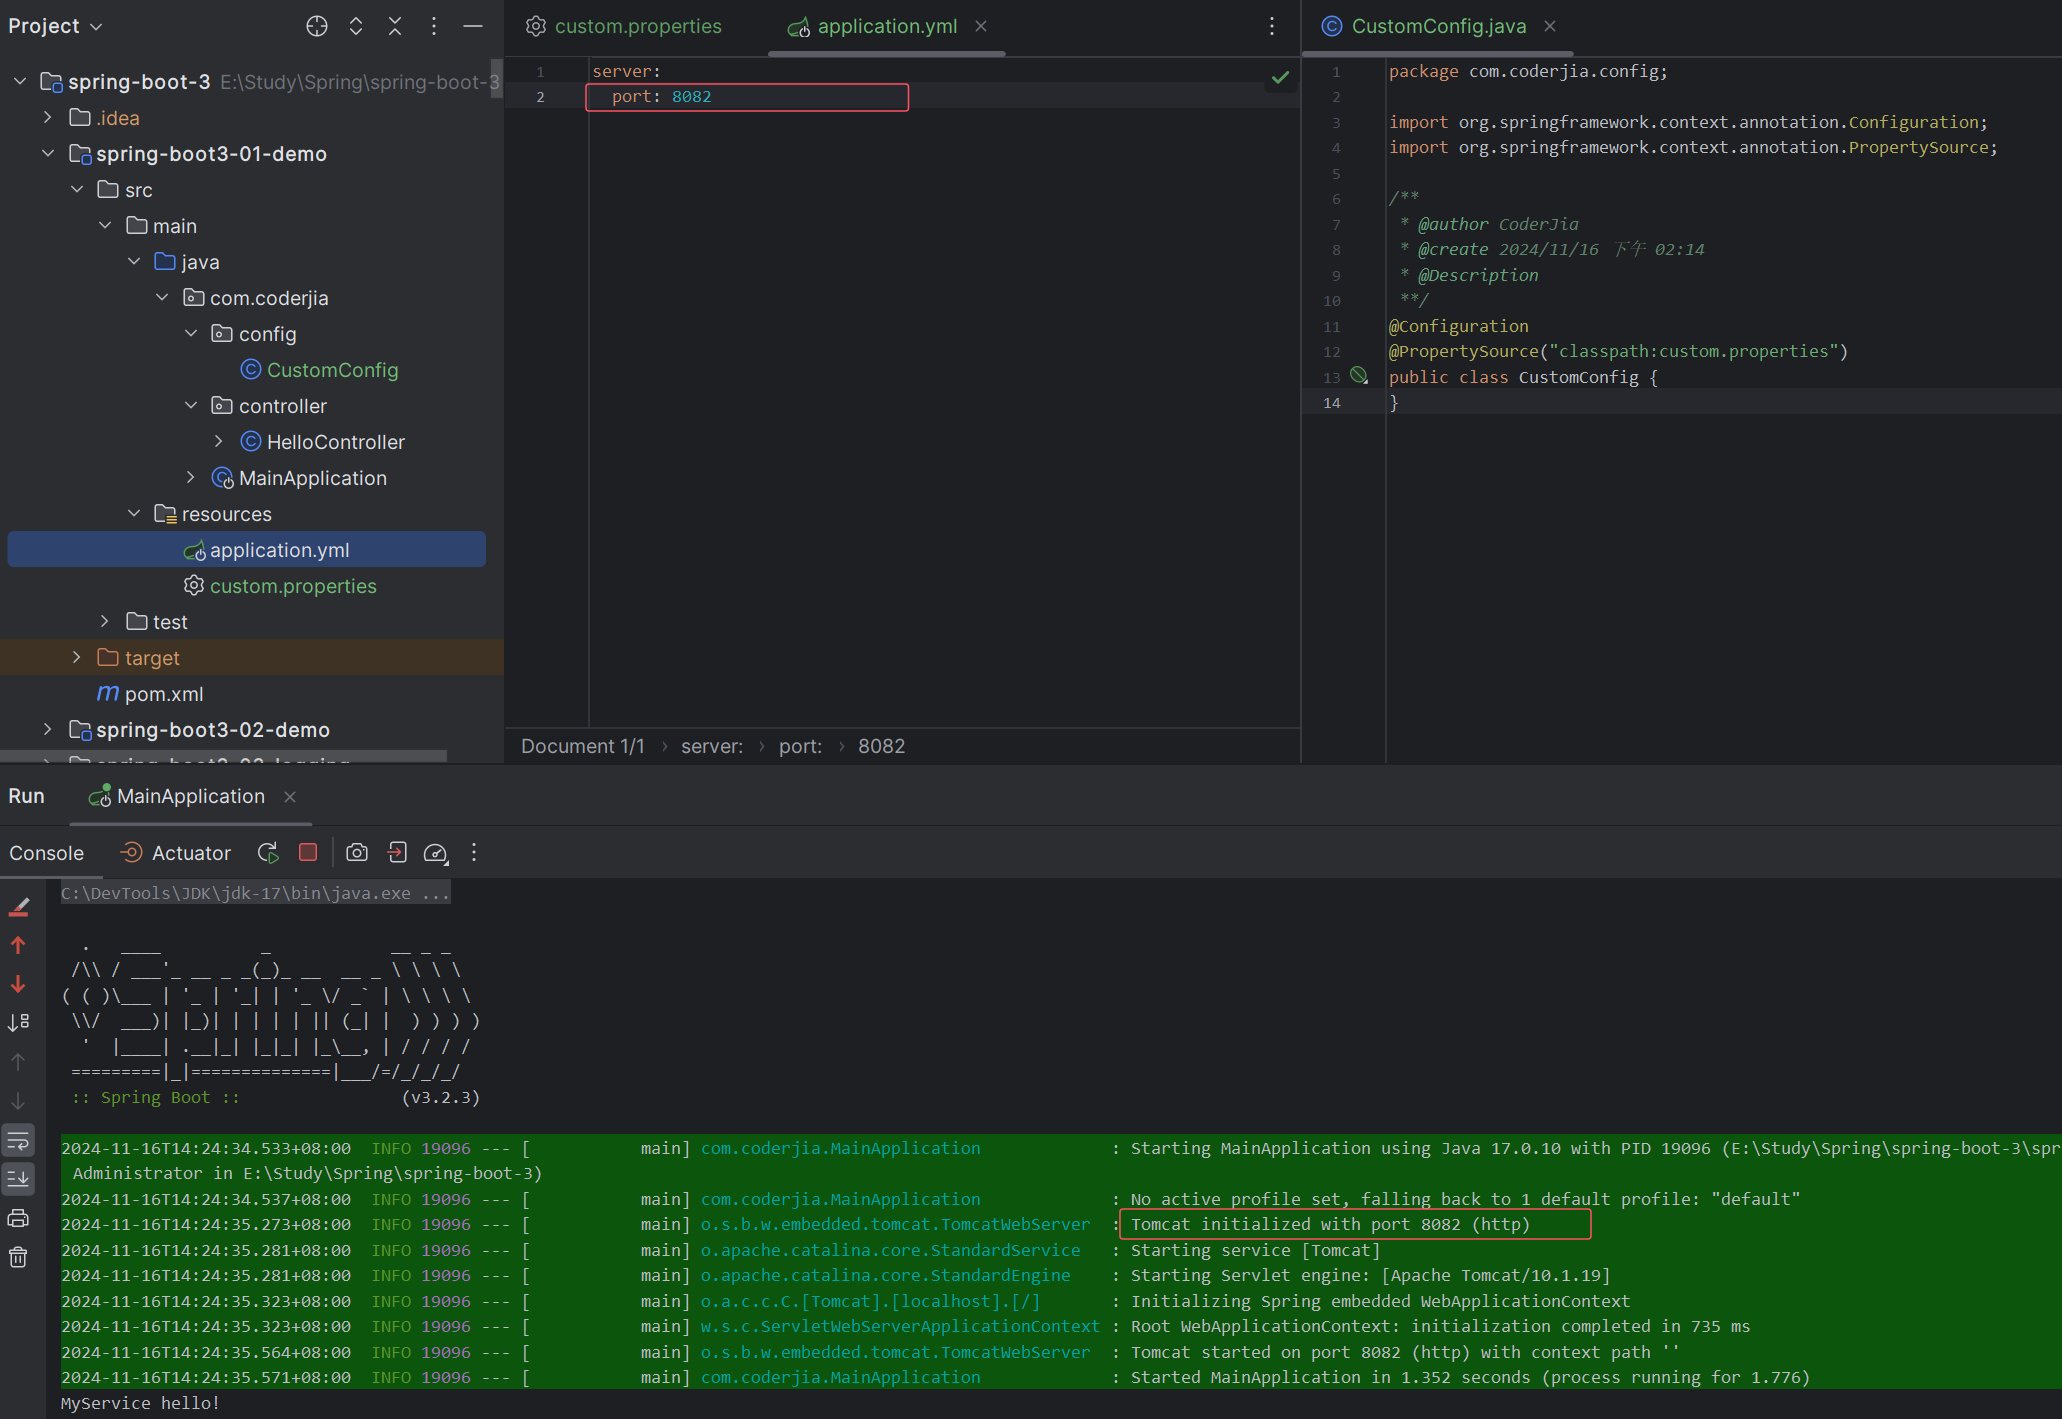Stop the running MainApplication
This screenshot has width=2062, height=1419.
[308, 852]
